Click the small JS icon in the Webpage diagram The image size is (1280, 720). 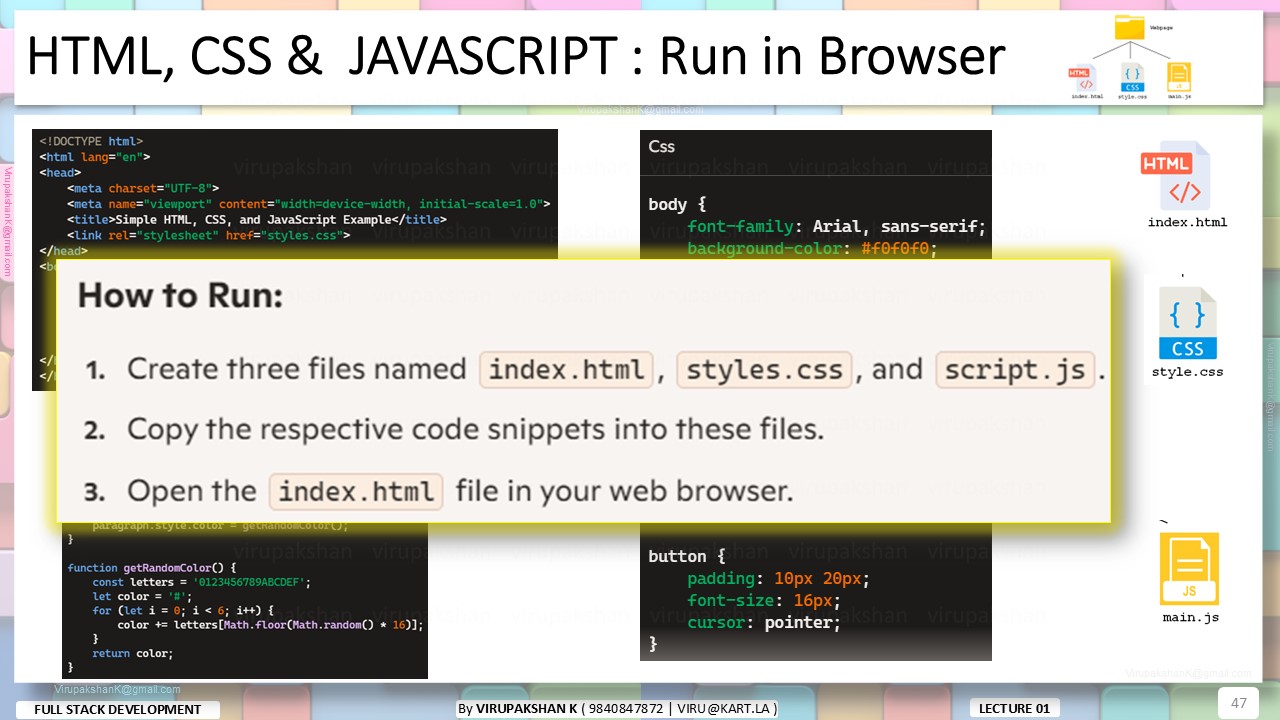click(x=1180, y=78)
